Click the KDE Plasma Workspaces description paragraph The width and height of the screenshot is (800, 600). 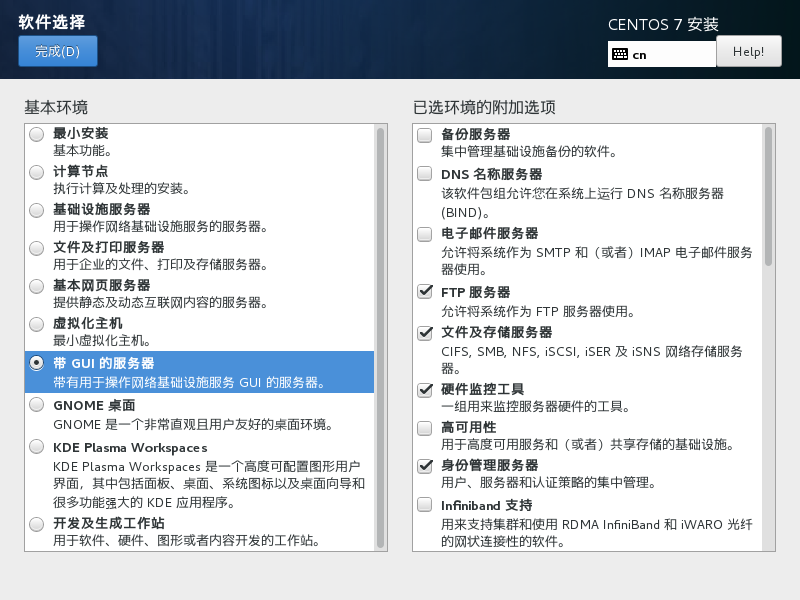click(x=209, y=484)
